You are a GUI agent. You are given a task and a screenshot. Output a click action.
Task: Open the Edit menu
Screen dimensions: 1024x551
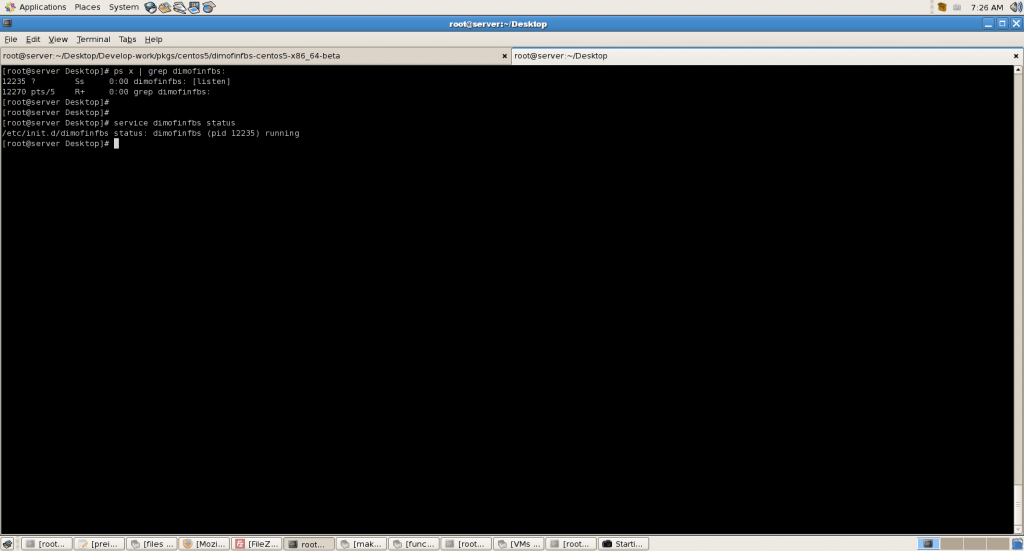pyautogui.click(x=33, y=39)
